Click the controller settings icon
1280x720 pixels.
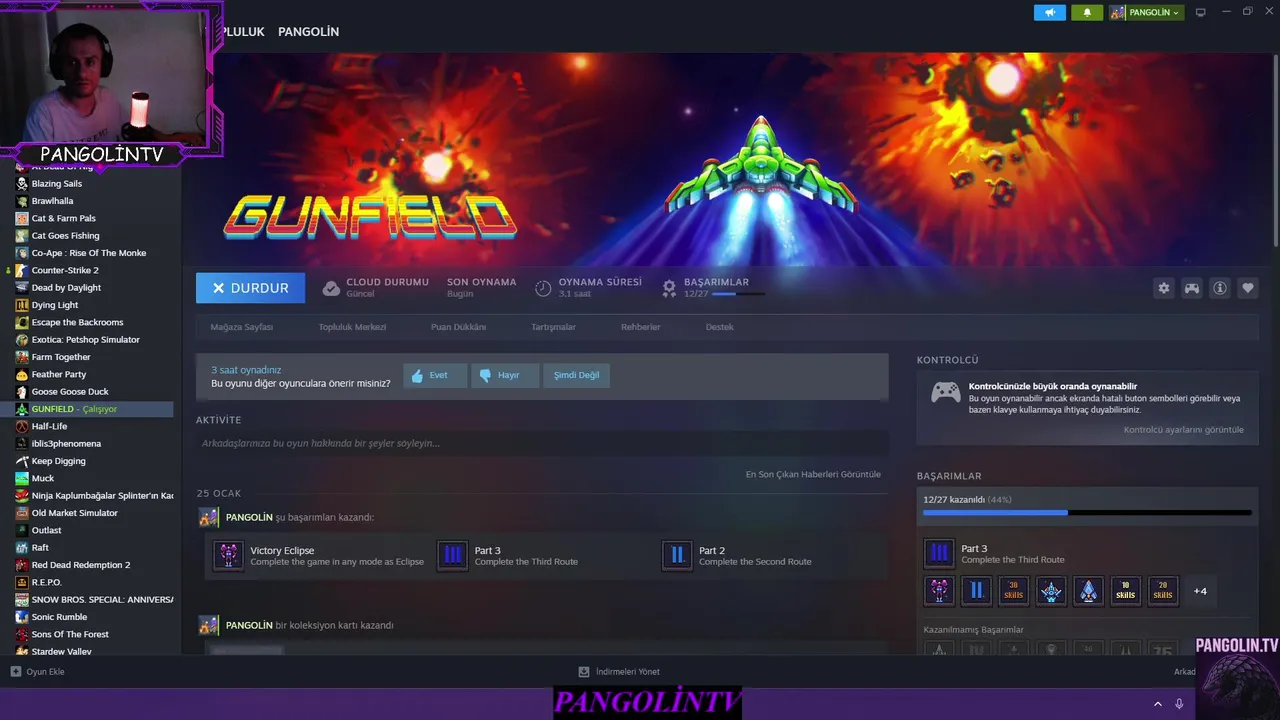(1192, 288)
